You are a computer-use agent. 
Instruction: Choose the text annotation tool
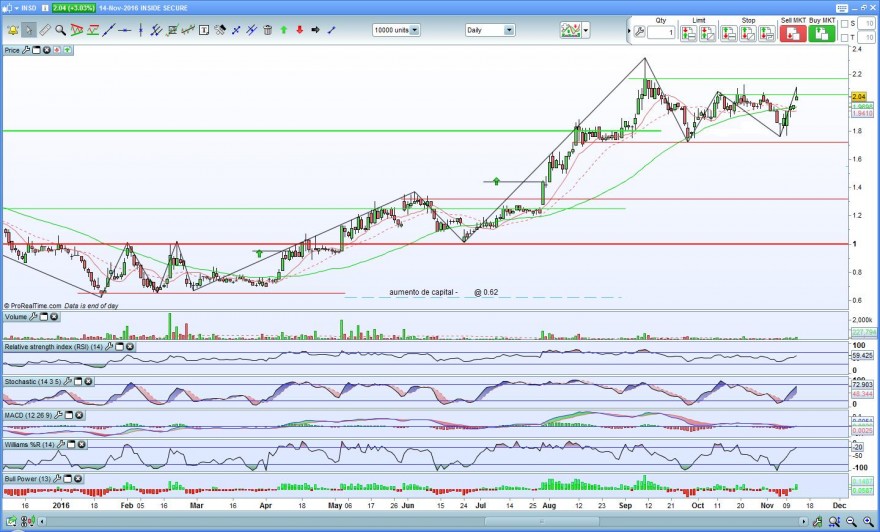[204, 30]
